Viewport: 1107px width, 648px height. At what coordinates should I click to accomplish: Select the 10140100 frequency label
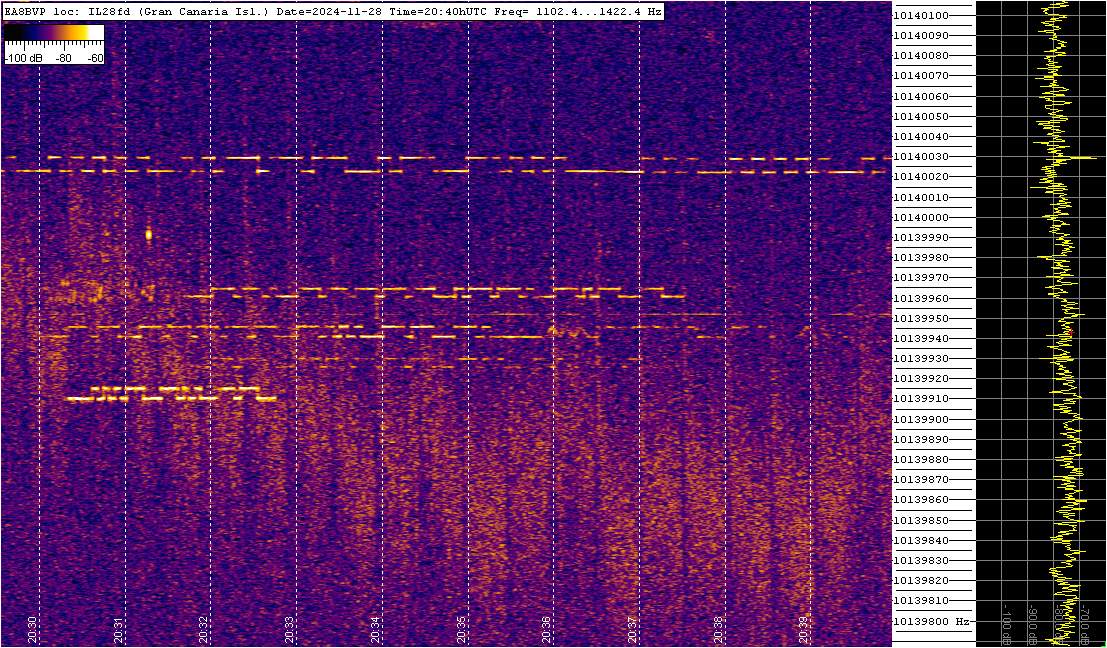pos(921,16)
